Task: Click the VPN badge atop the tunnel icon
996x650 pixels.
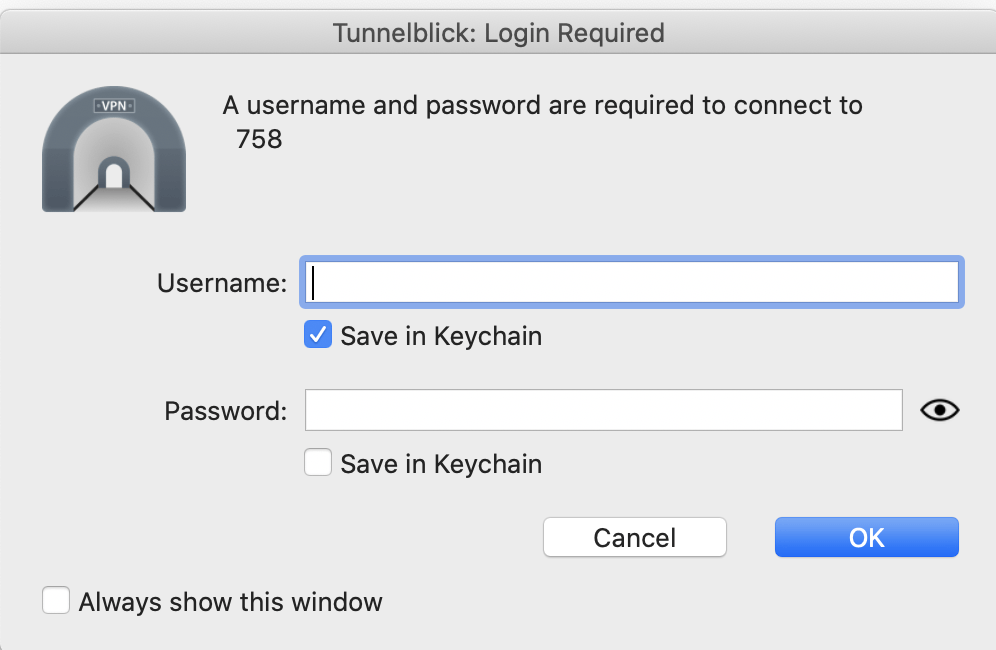Action: 113,105
